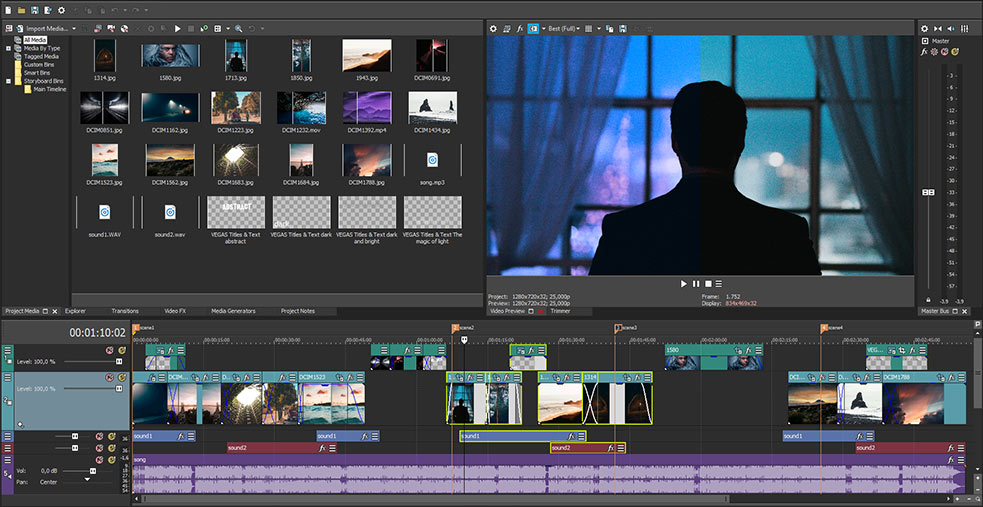Switch to the Explorer tab

[75, 311]
